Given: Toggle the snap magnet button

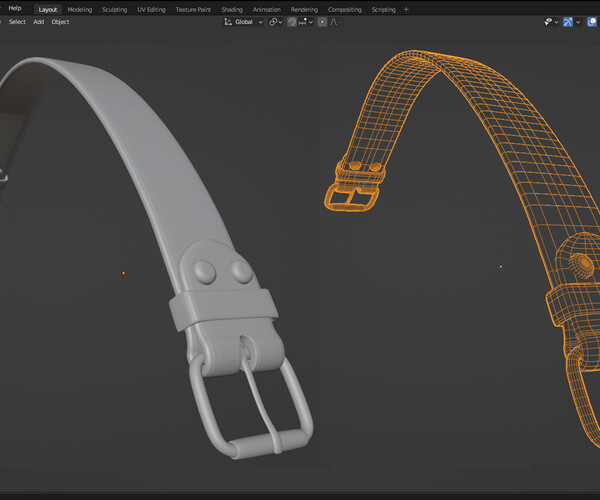Looking at the screenshot, I should point(292,22).
